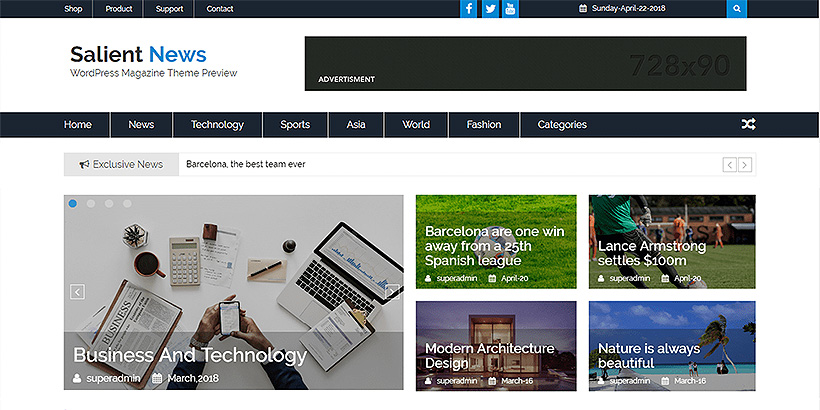
Task: Click user icon on the Nature article
Action: click(x=601, y=381)
